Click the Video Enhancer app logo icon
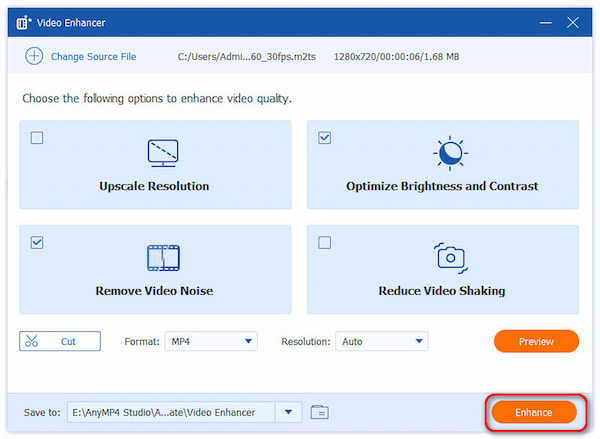Screen dimensions: 600x439 click(x=22, y=22)
